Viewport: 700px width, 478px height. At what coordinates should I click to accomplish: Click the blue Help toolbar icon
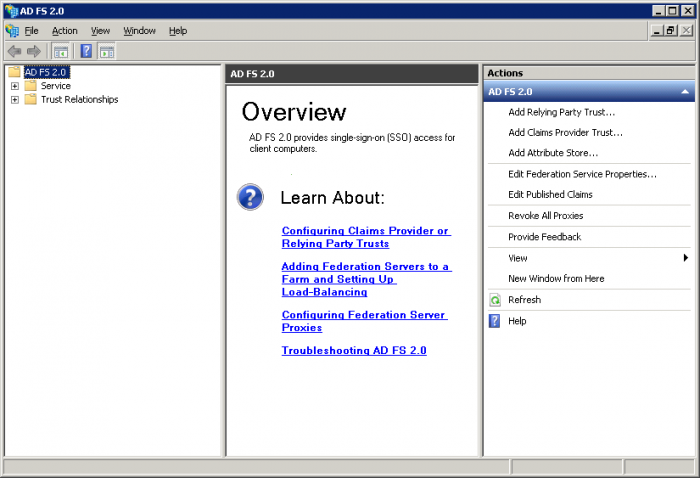[87, 51]
